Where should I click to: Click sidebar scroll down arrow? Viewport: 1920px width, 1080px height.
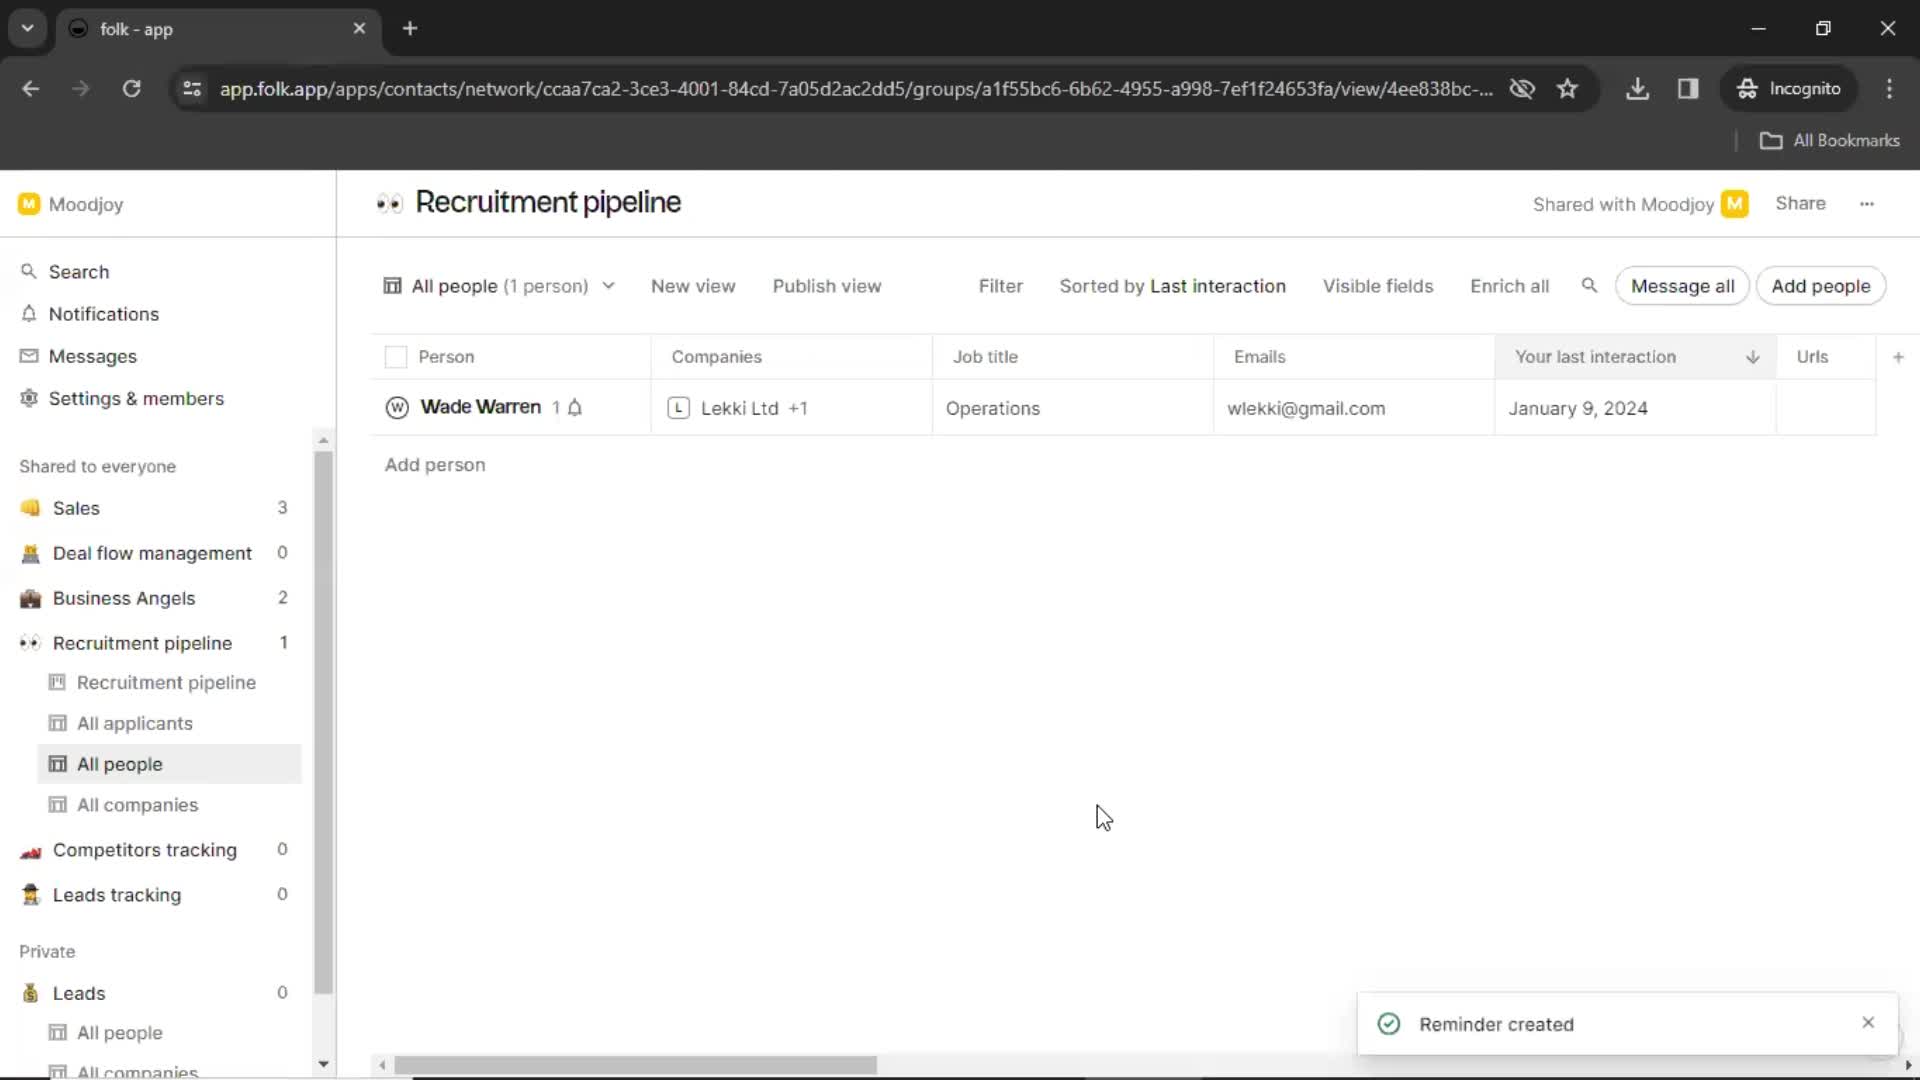click(x=323, y=1064)
